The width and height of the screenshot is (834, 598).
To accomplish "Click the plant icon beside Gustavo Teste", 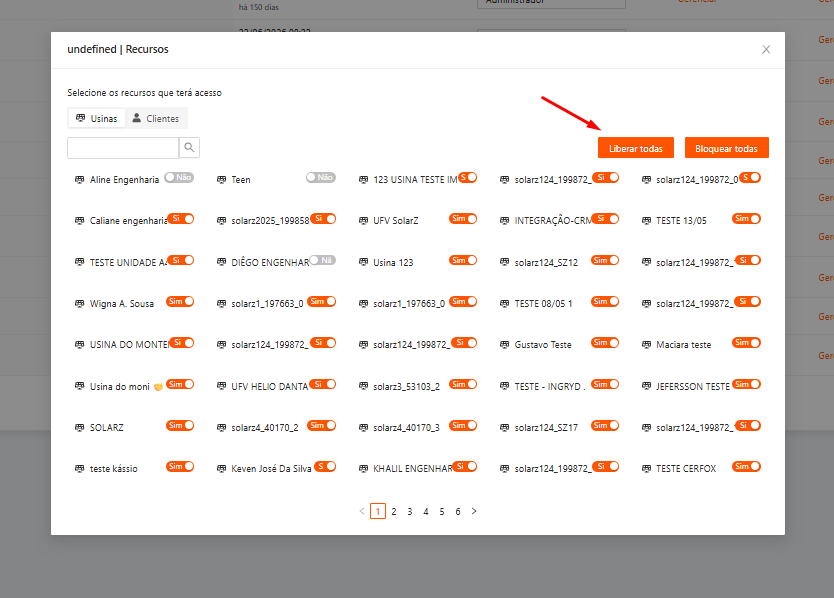I will [505, 345].
